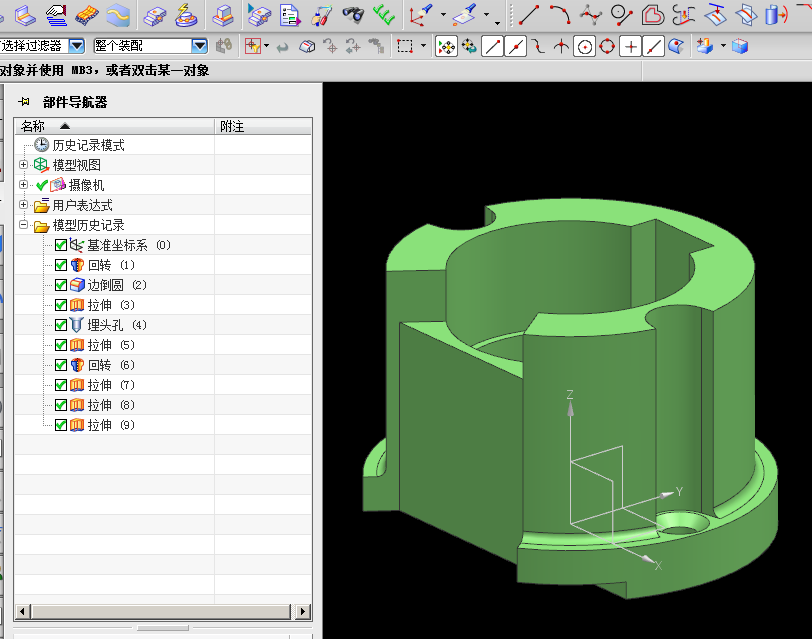Select the arc curve tool
This screenshot has height=639, width=812.
(559, 14)
